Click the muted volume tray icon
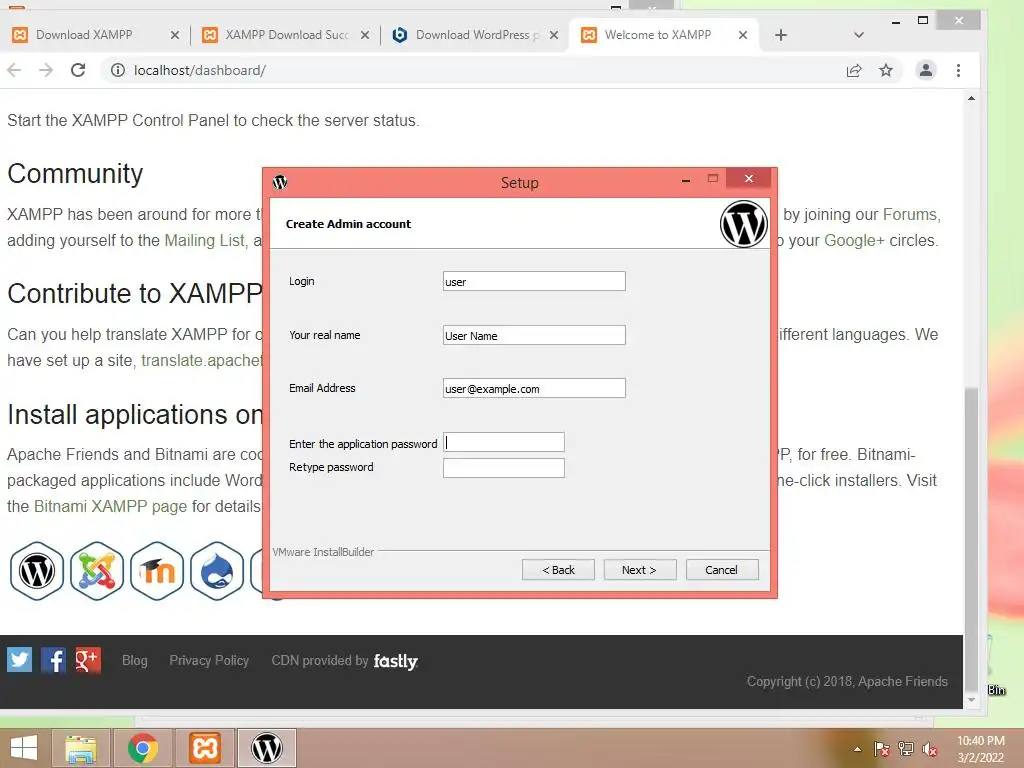 coord(930,749)
